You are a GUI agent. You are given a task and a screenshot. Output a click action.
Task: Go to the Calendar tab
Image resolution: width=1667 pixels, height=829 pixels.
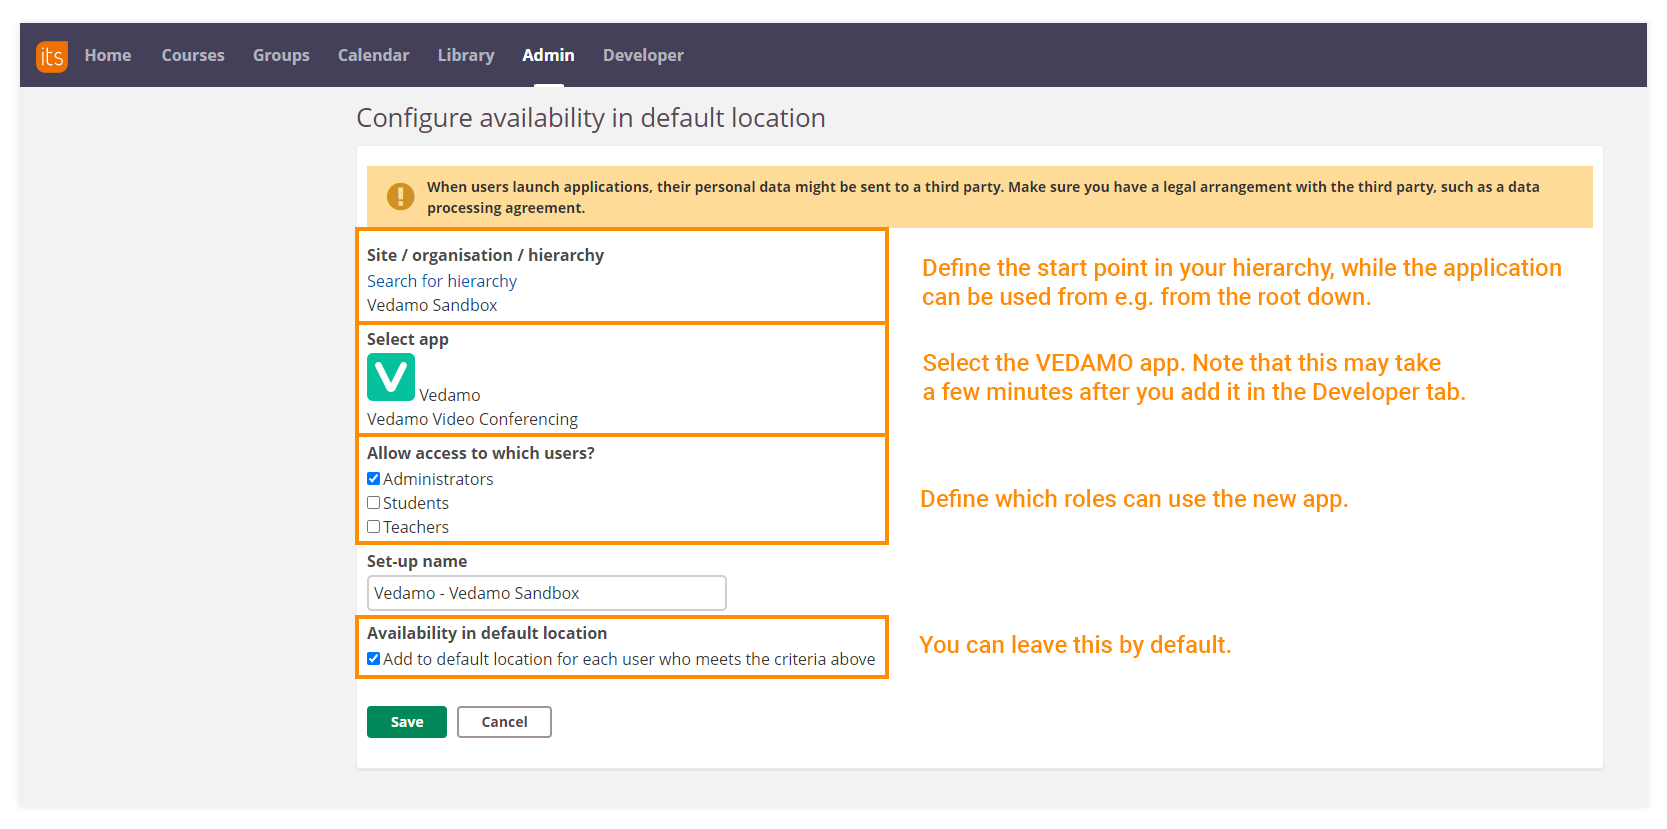pos(373,55)
